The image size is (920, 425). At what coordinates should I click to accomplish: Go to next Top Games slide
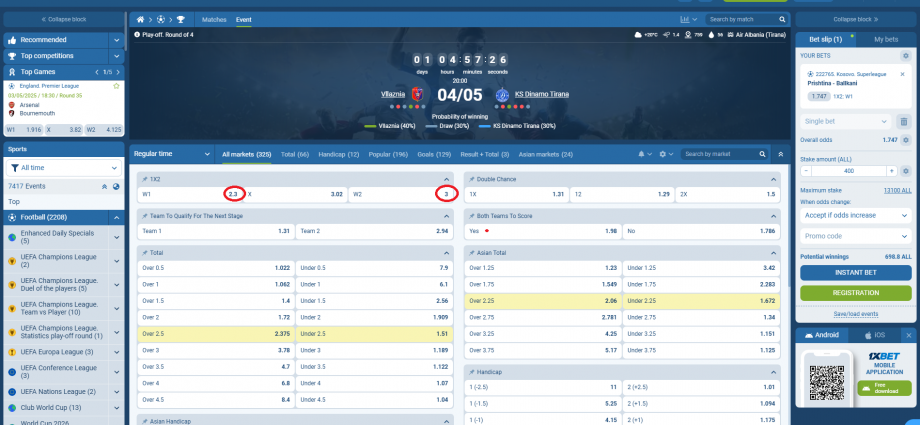tap(117, 72)
